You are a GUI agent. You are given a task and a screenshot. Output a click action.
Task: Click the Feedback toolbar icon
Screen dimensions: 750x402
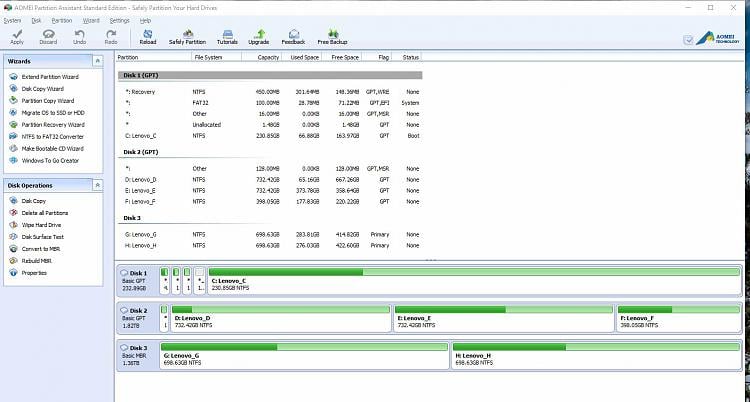pos(293,37)
